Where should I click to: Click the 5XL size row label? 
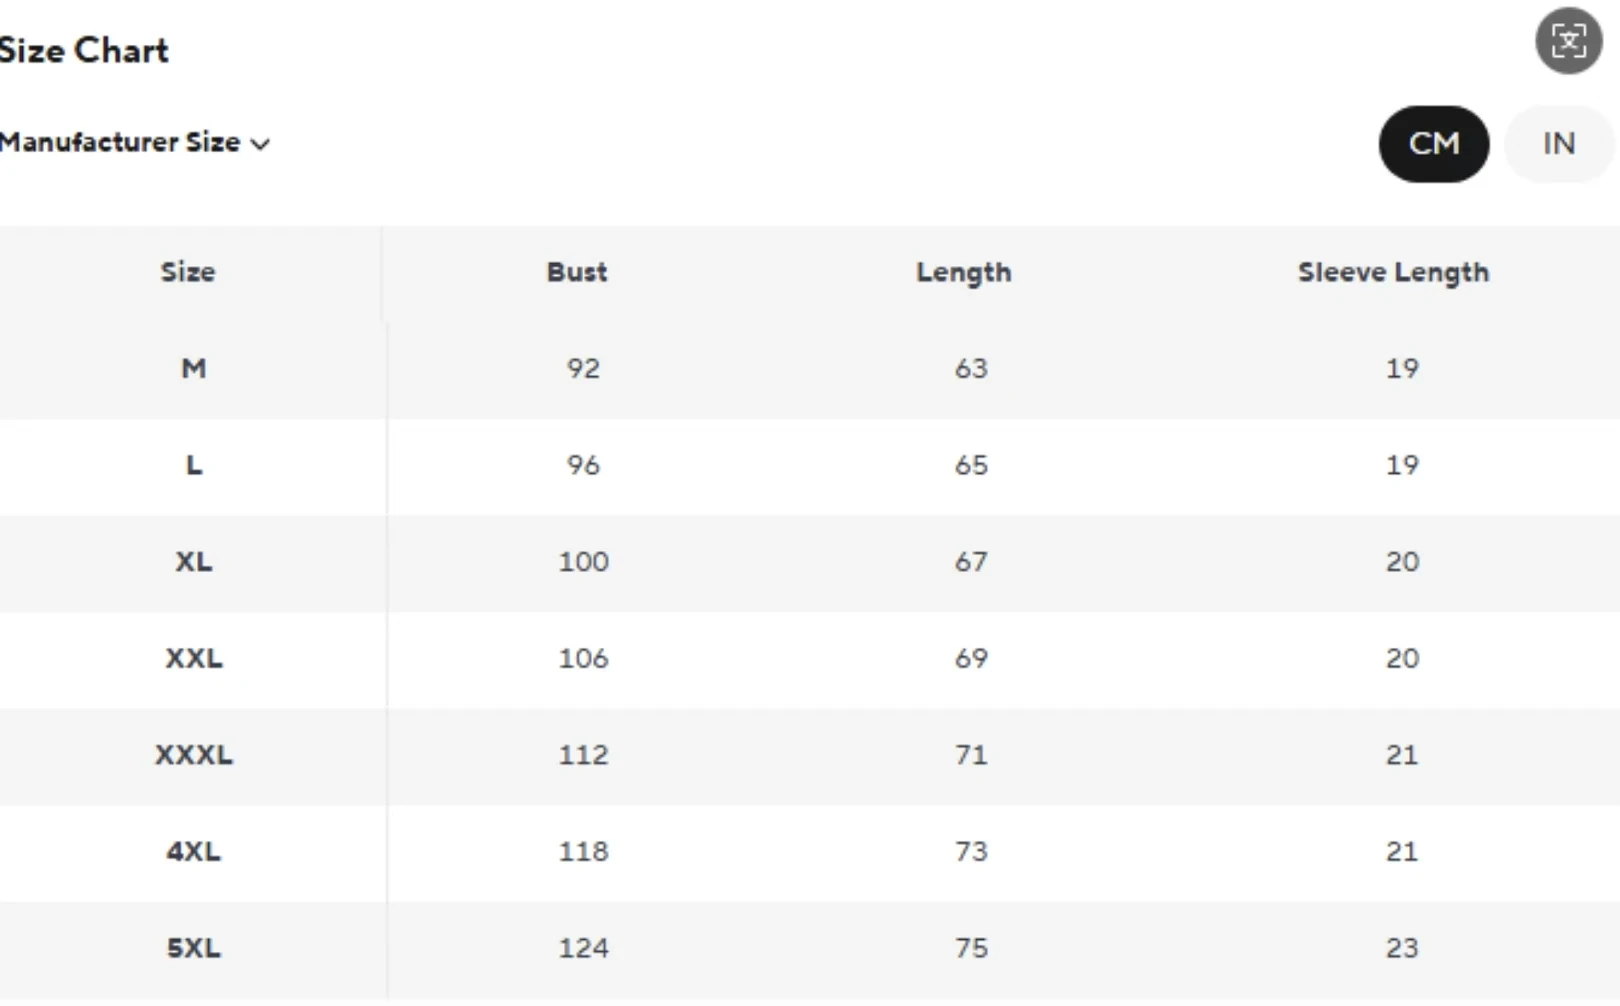[194, 948]
